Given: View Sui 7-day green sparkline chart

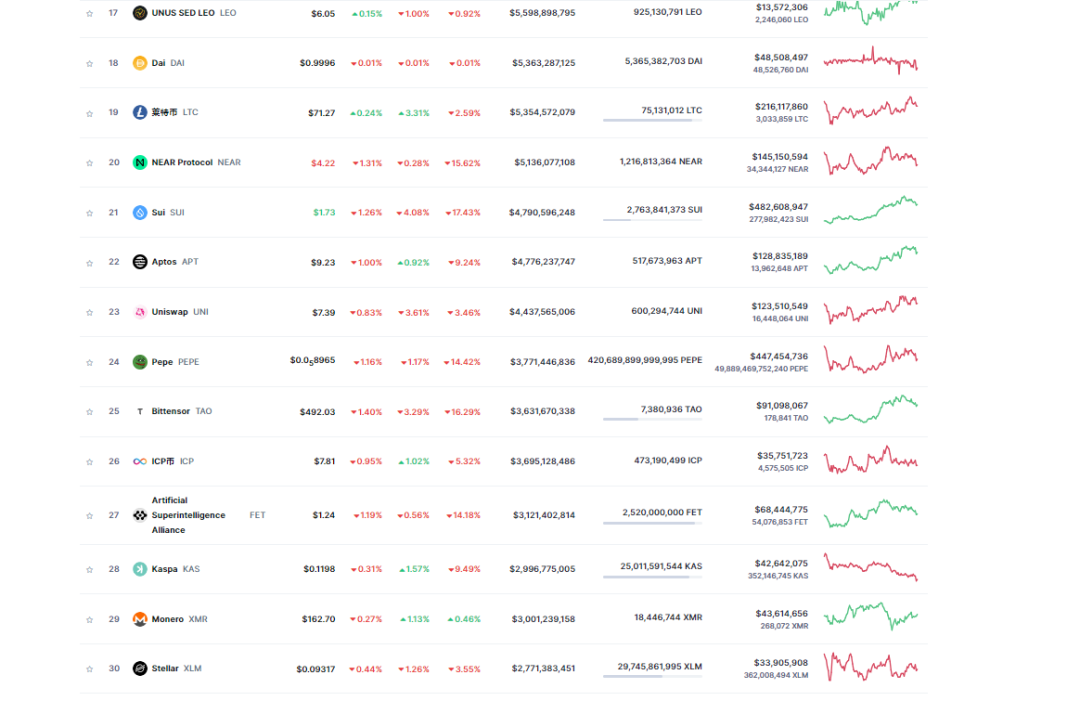Looking at the screenshot, I should [x=871, y=210].
